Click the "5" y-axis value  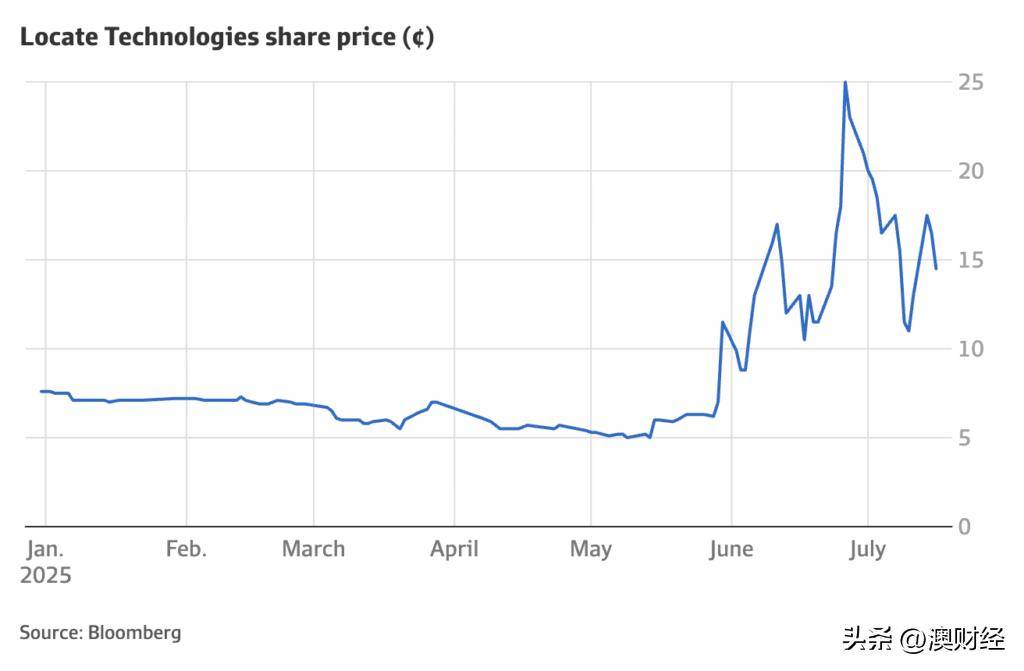964,438
